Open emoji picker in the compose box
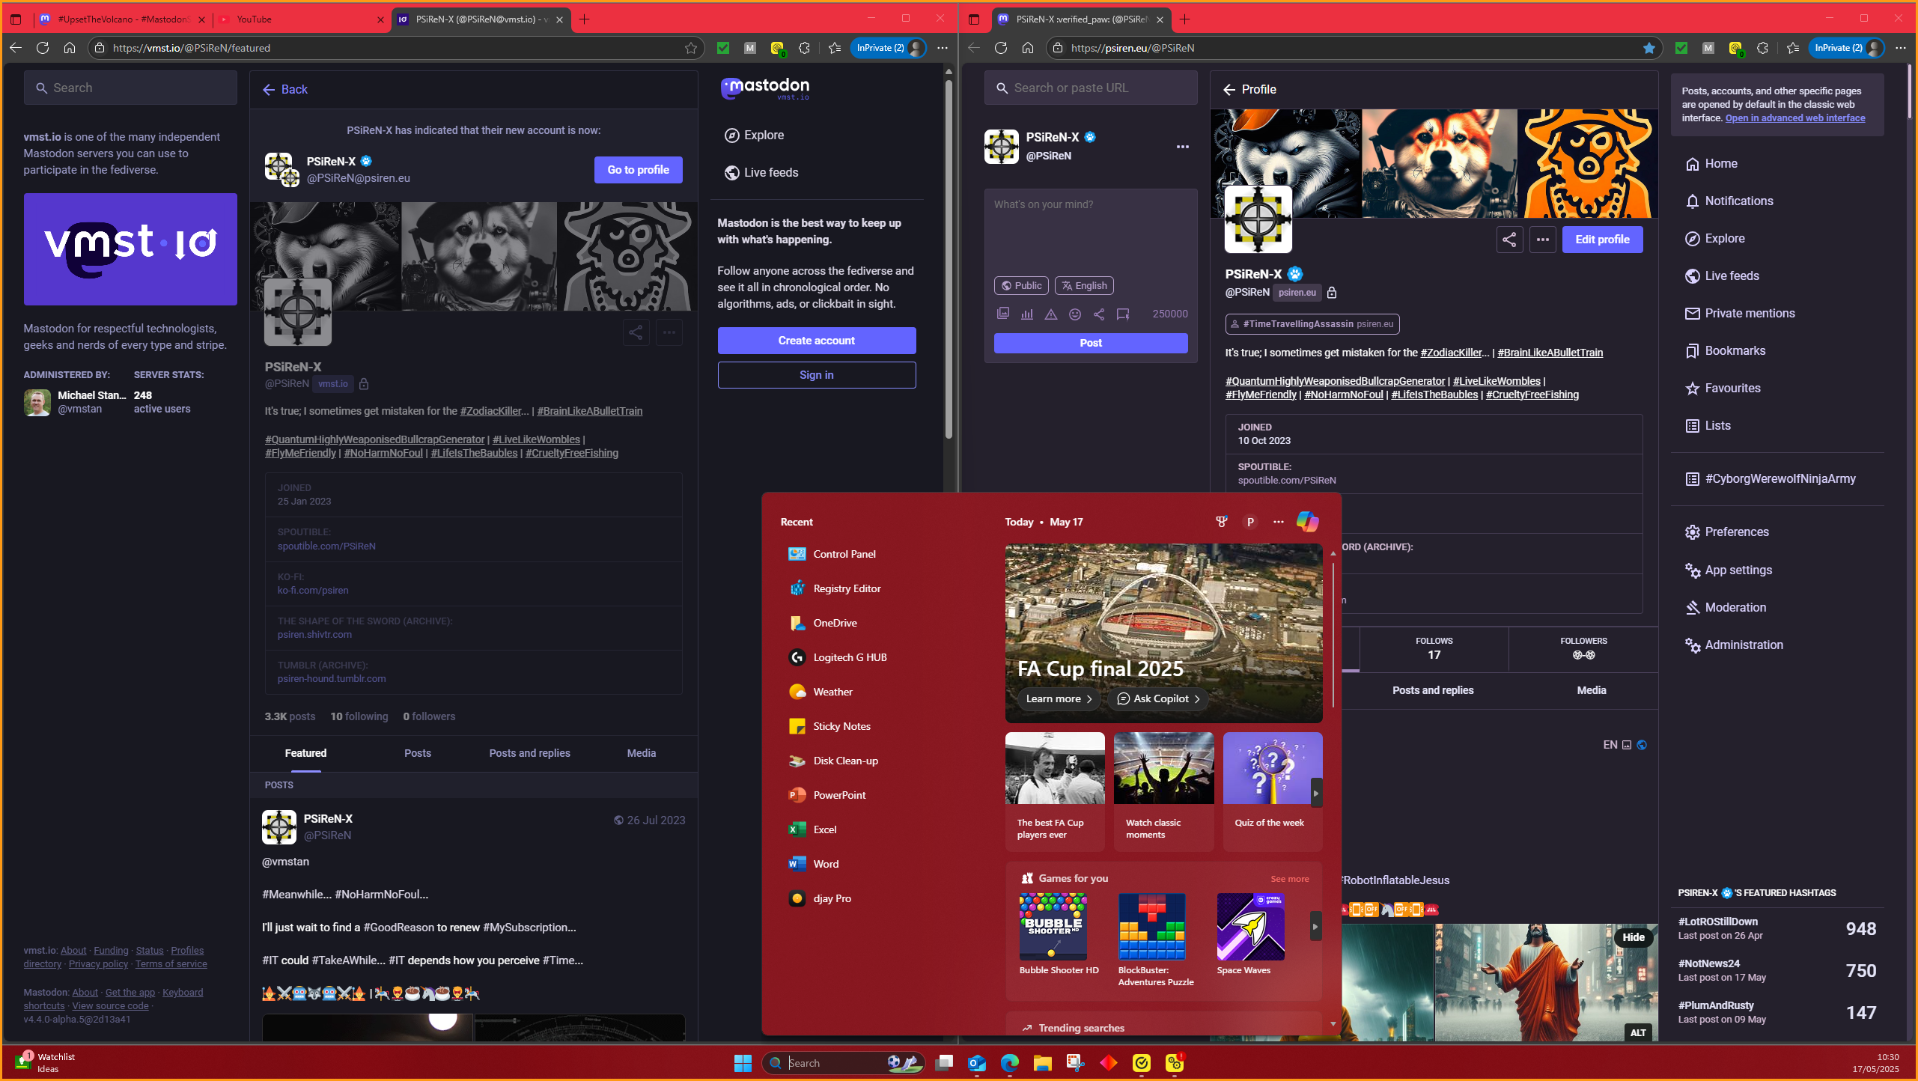1918x1081 pixels. [1075, 314]
